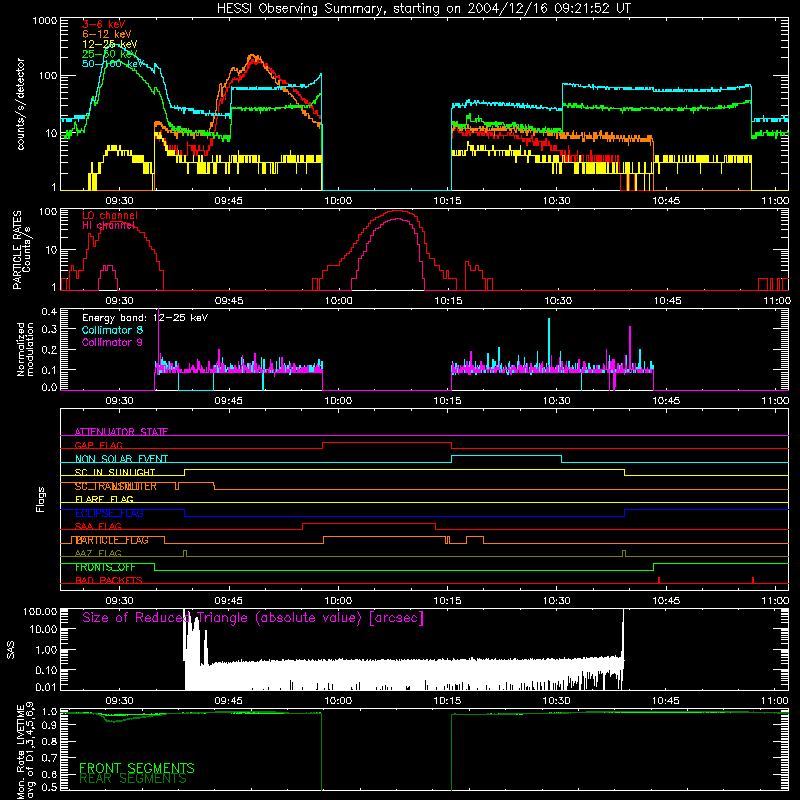Select the 3-6 keV legend label
800x800 pixels.
pos(104,24)
